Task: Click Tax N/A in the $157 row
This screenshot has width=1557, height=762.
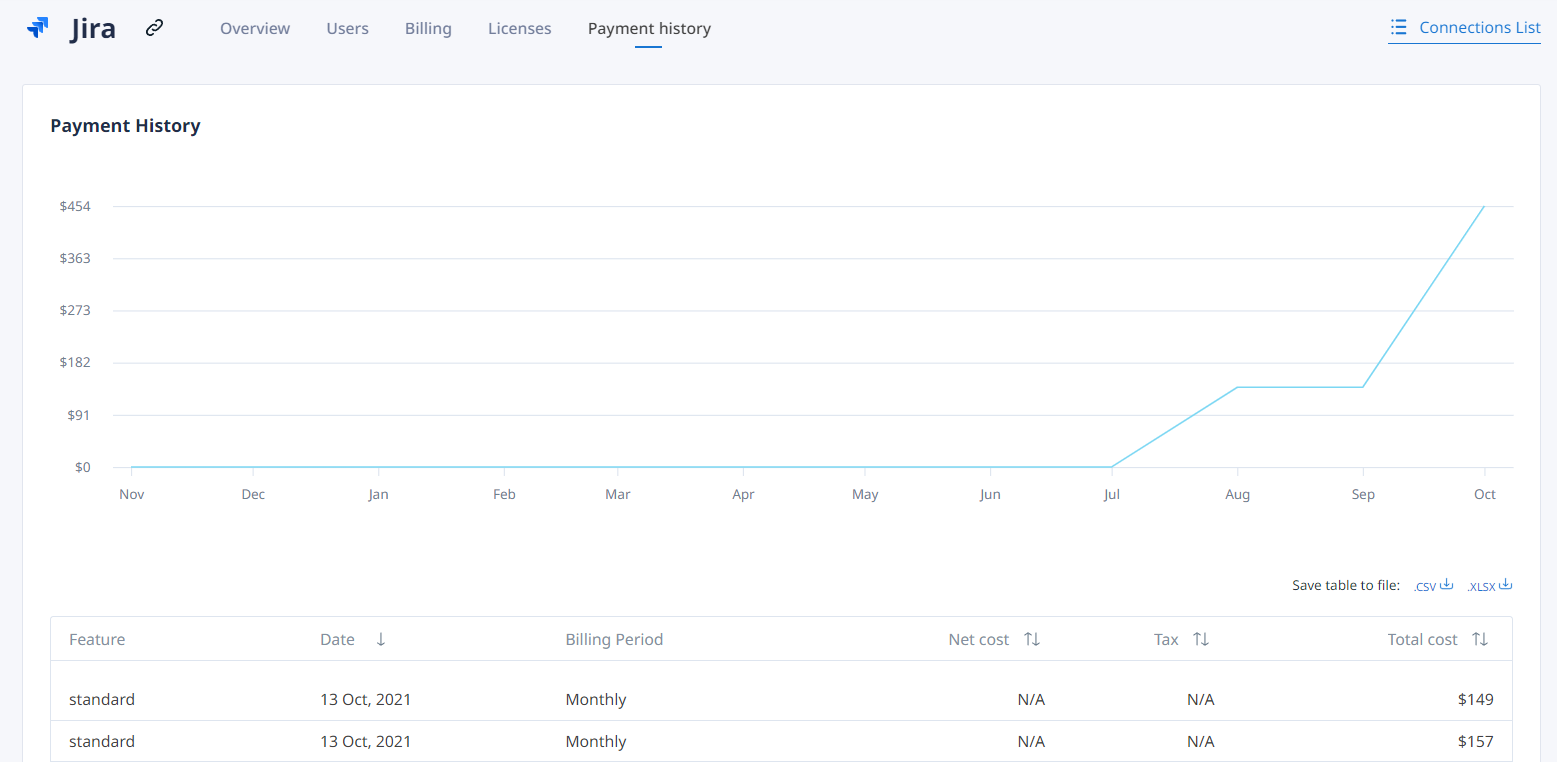Action: click(x=1201, y=741)
